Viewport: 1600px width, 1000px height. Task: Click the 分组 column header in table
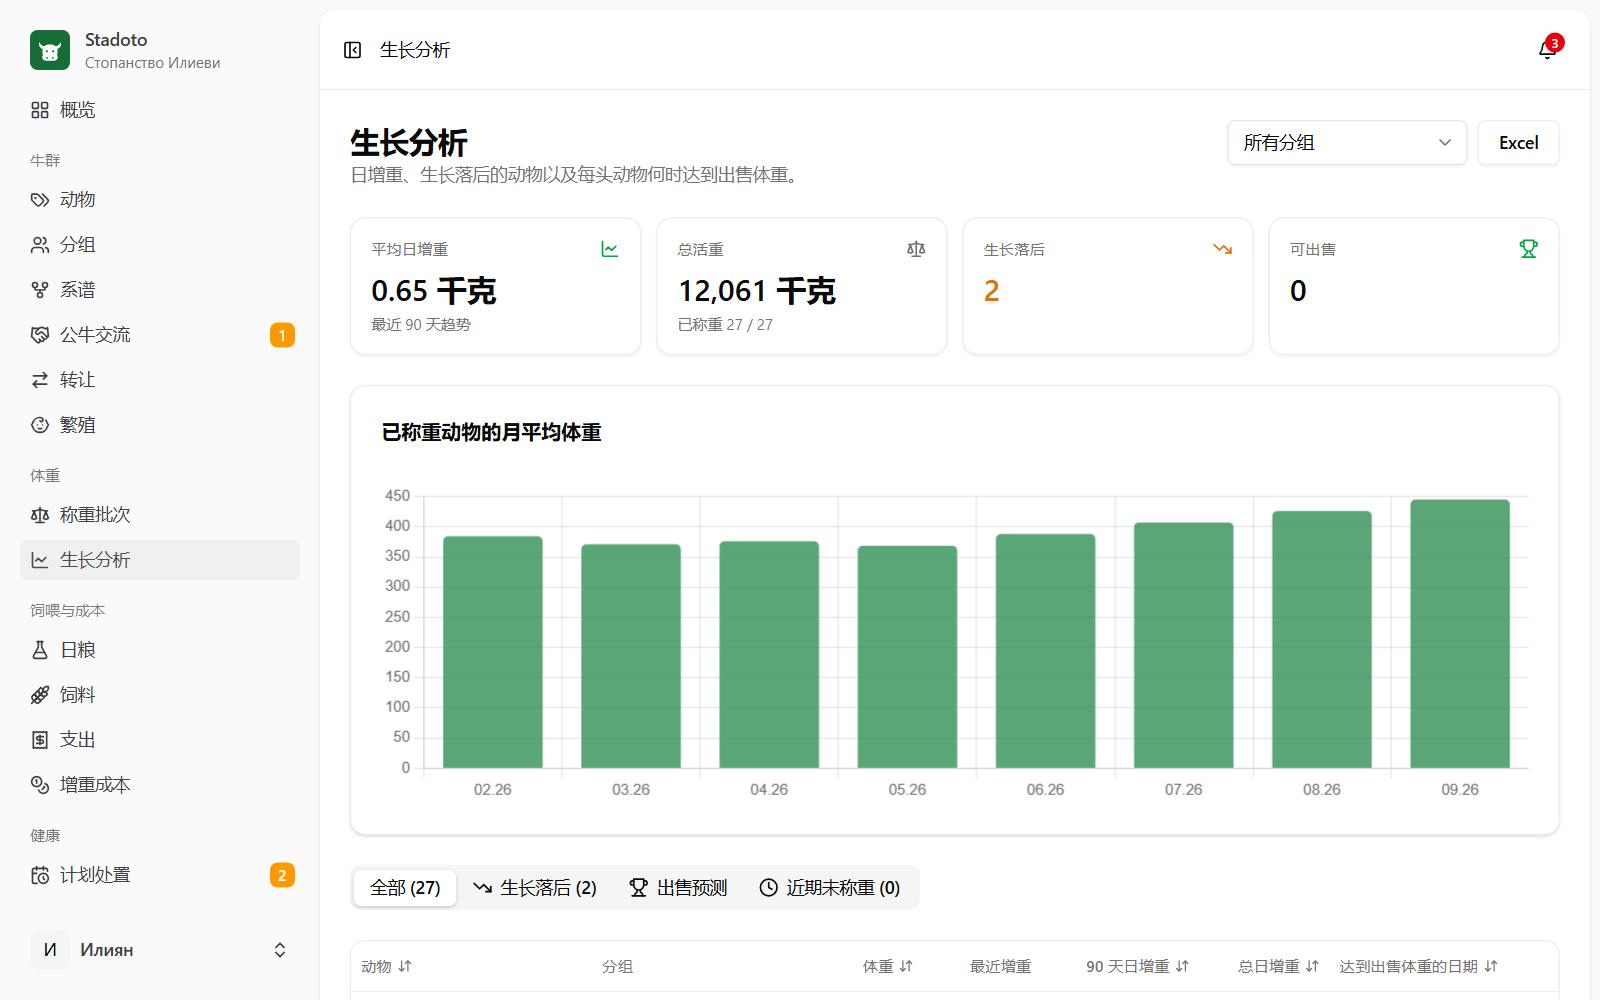coord(617,967)
